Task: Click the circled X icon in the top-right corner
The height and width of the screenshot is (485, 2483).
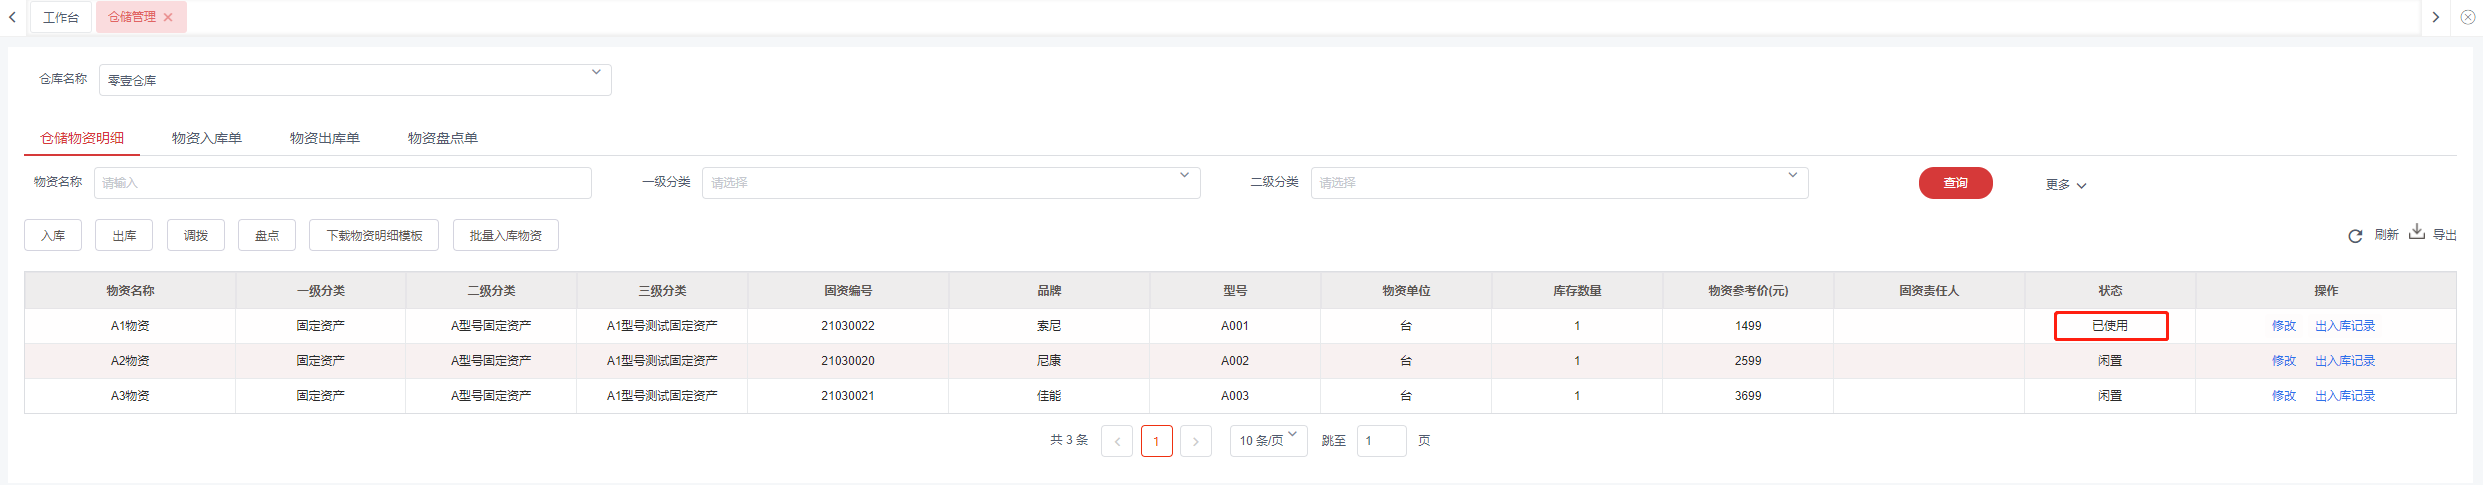Action: pos(2468,17)
